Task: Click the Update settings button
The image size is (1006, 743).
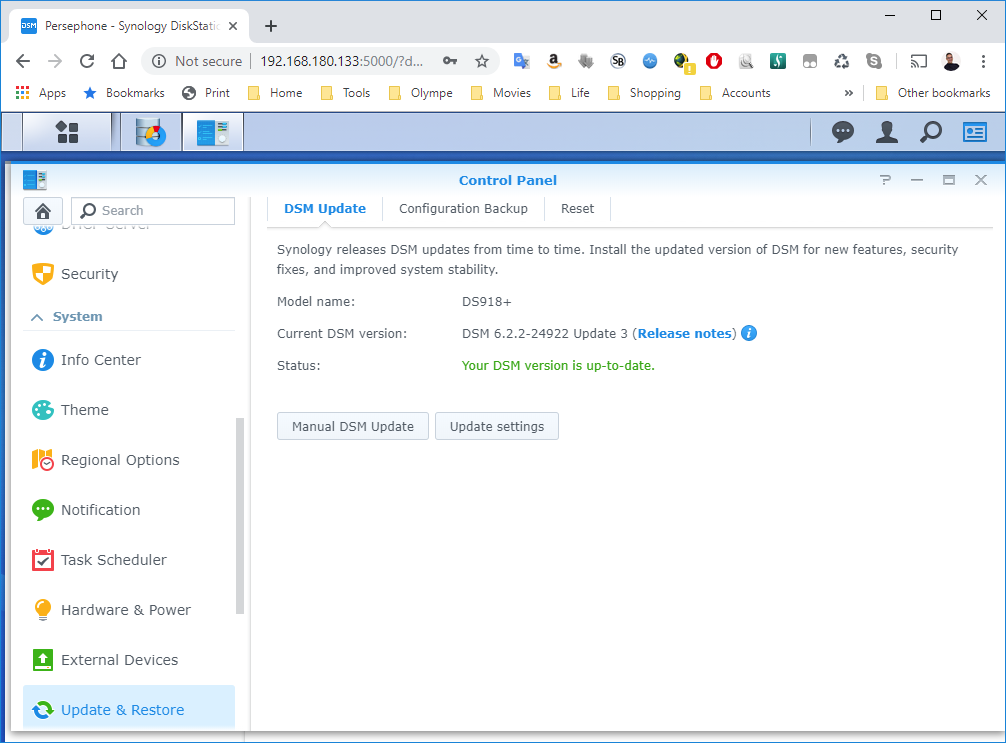Action: (x=497, y=427)
